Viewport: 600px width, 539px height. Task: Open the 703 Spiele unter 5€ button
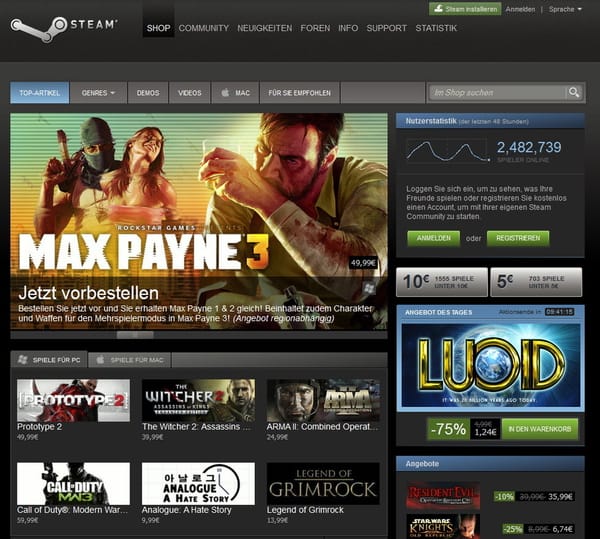[536, 282]
